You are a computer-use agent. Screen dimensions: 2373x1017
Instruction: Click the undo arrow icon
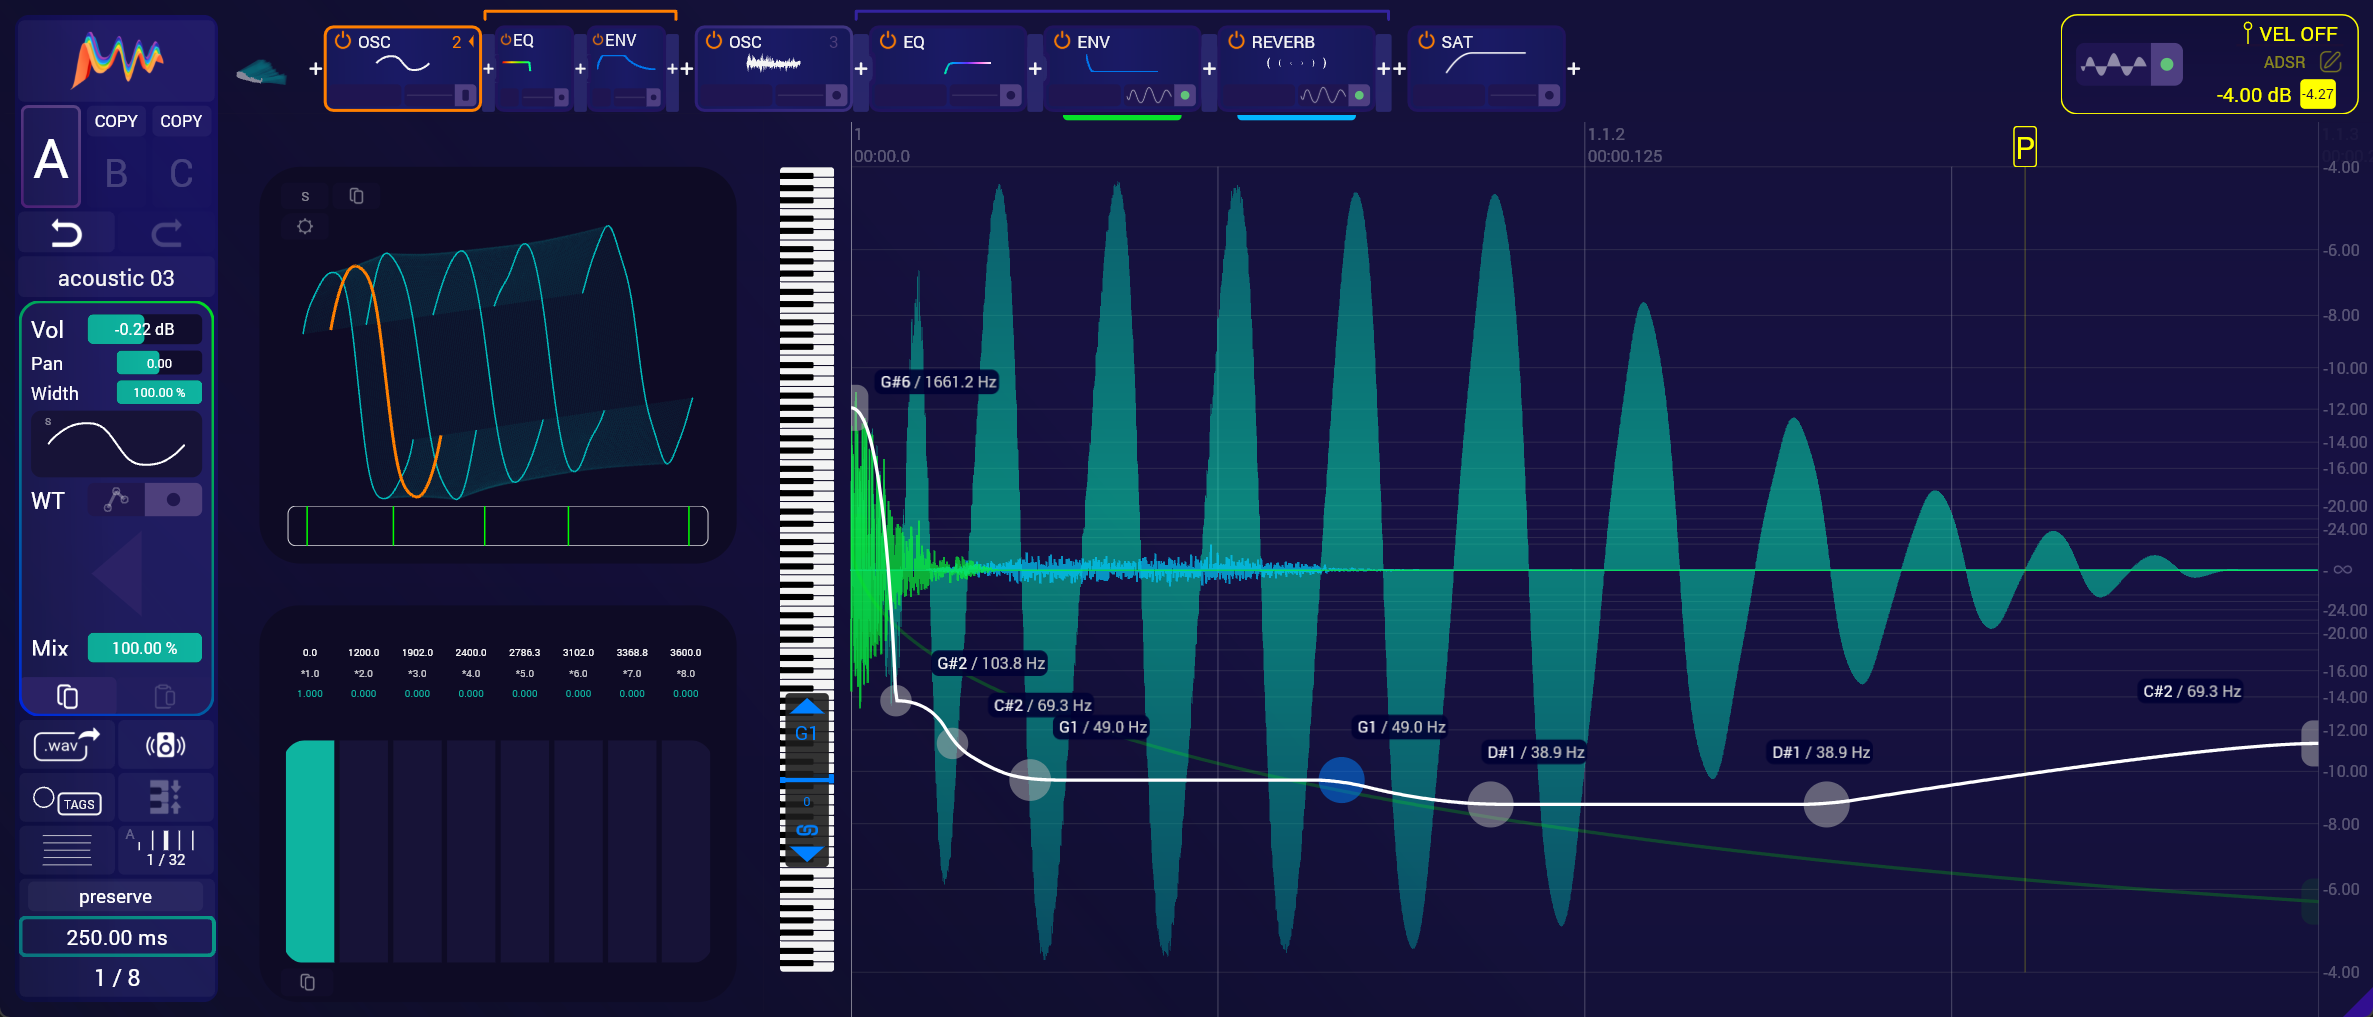coord(66,233)
